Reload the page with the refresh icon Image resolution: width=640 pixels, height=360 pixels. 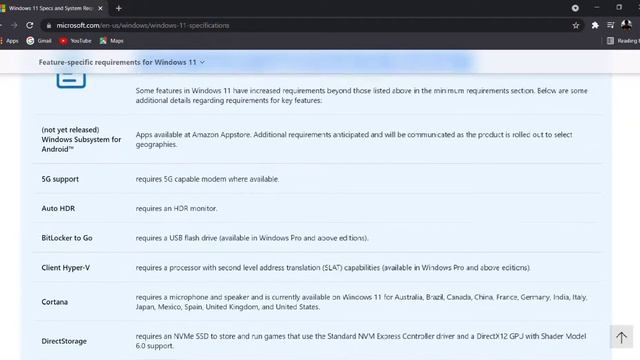[x=30, y=25]
